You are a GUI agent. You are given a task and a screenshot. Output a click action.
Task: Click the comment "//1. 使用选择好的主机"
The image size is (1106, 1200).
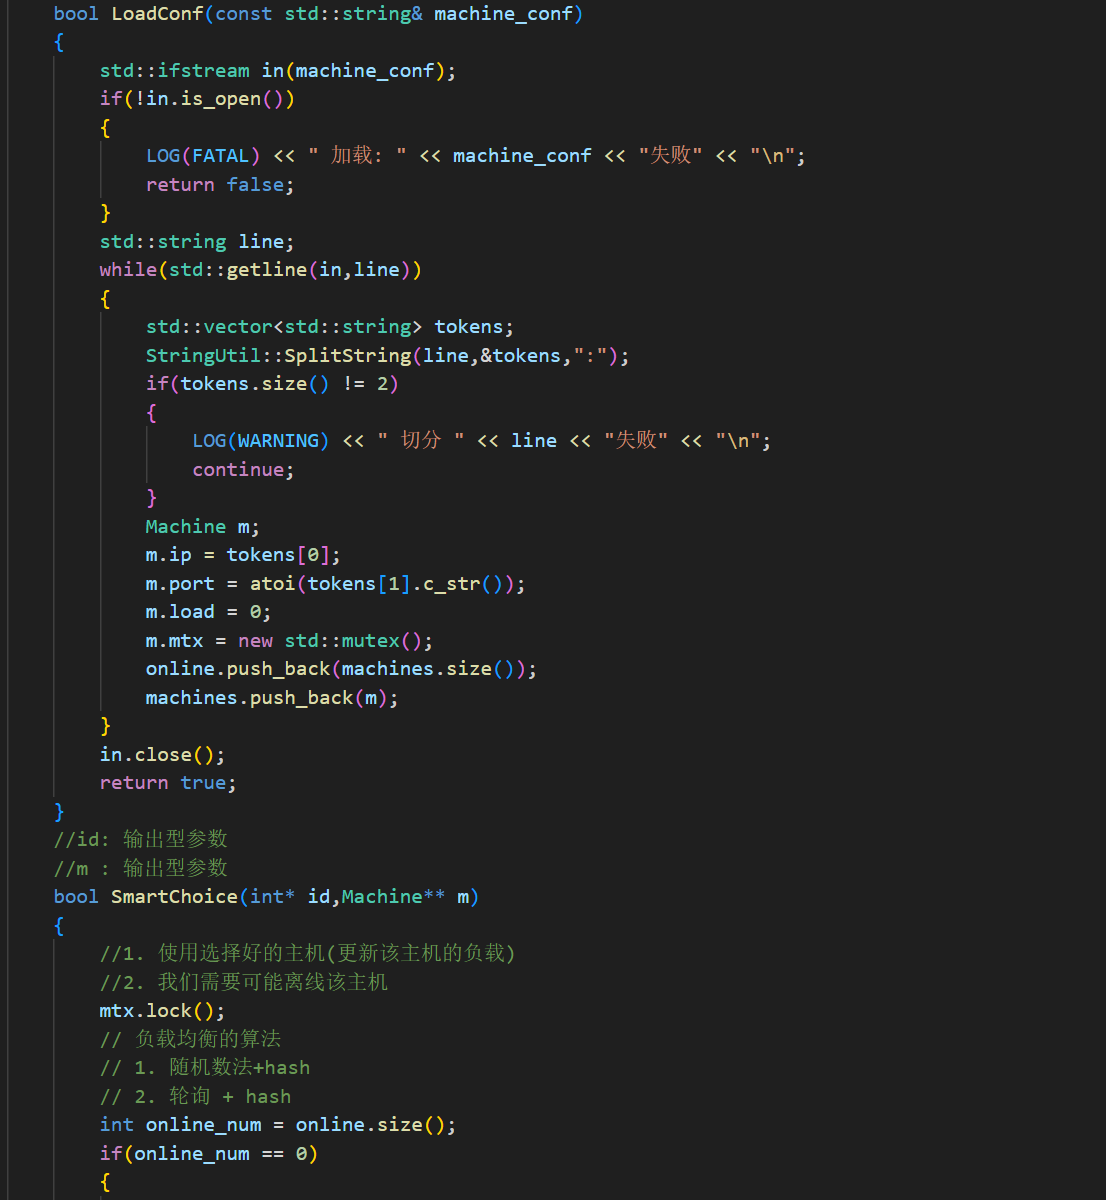307,953
